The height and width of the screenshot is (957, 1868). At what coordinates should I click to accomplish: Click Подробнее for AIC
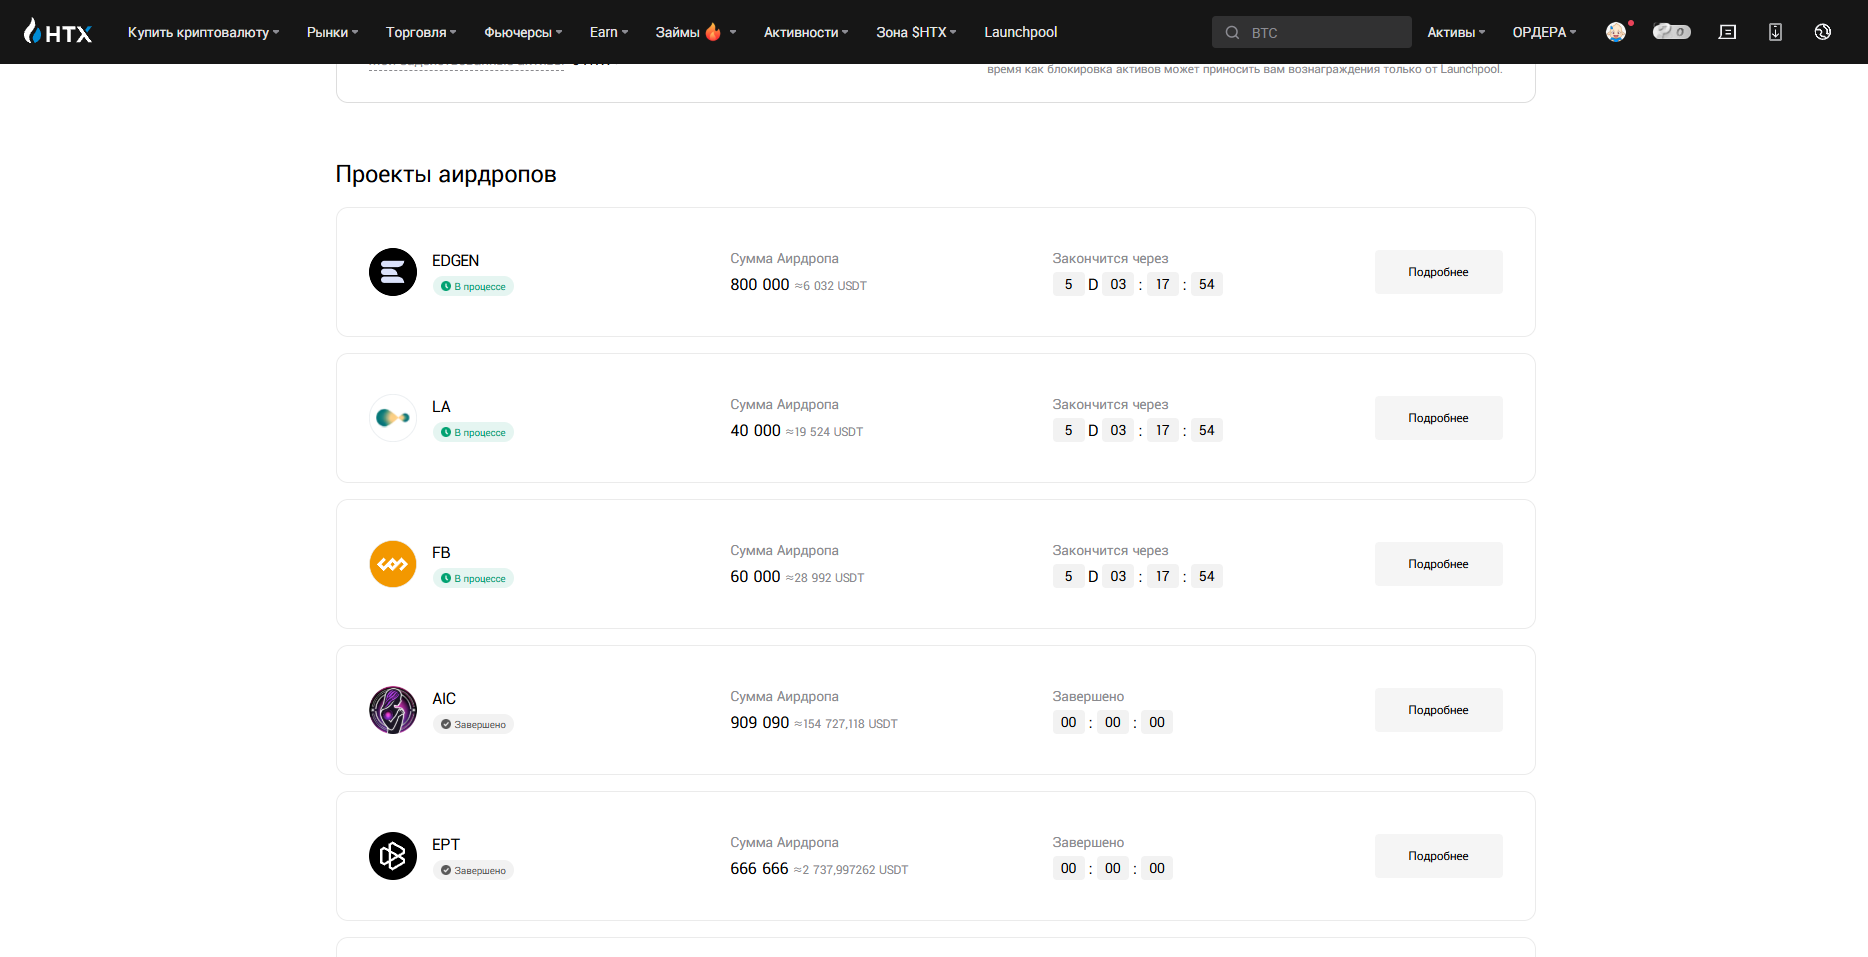coord(1438,710)
